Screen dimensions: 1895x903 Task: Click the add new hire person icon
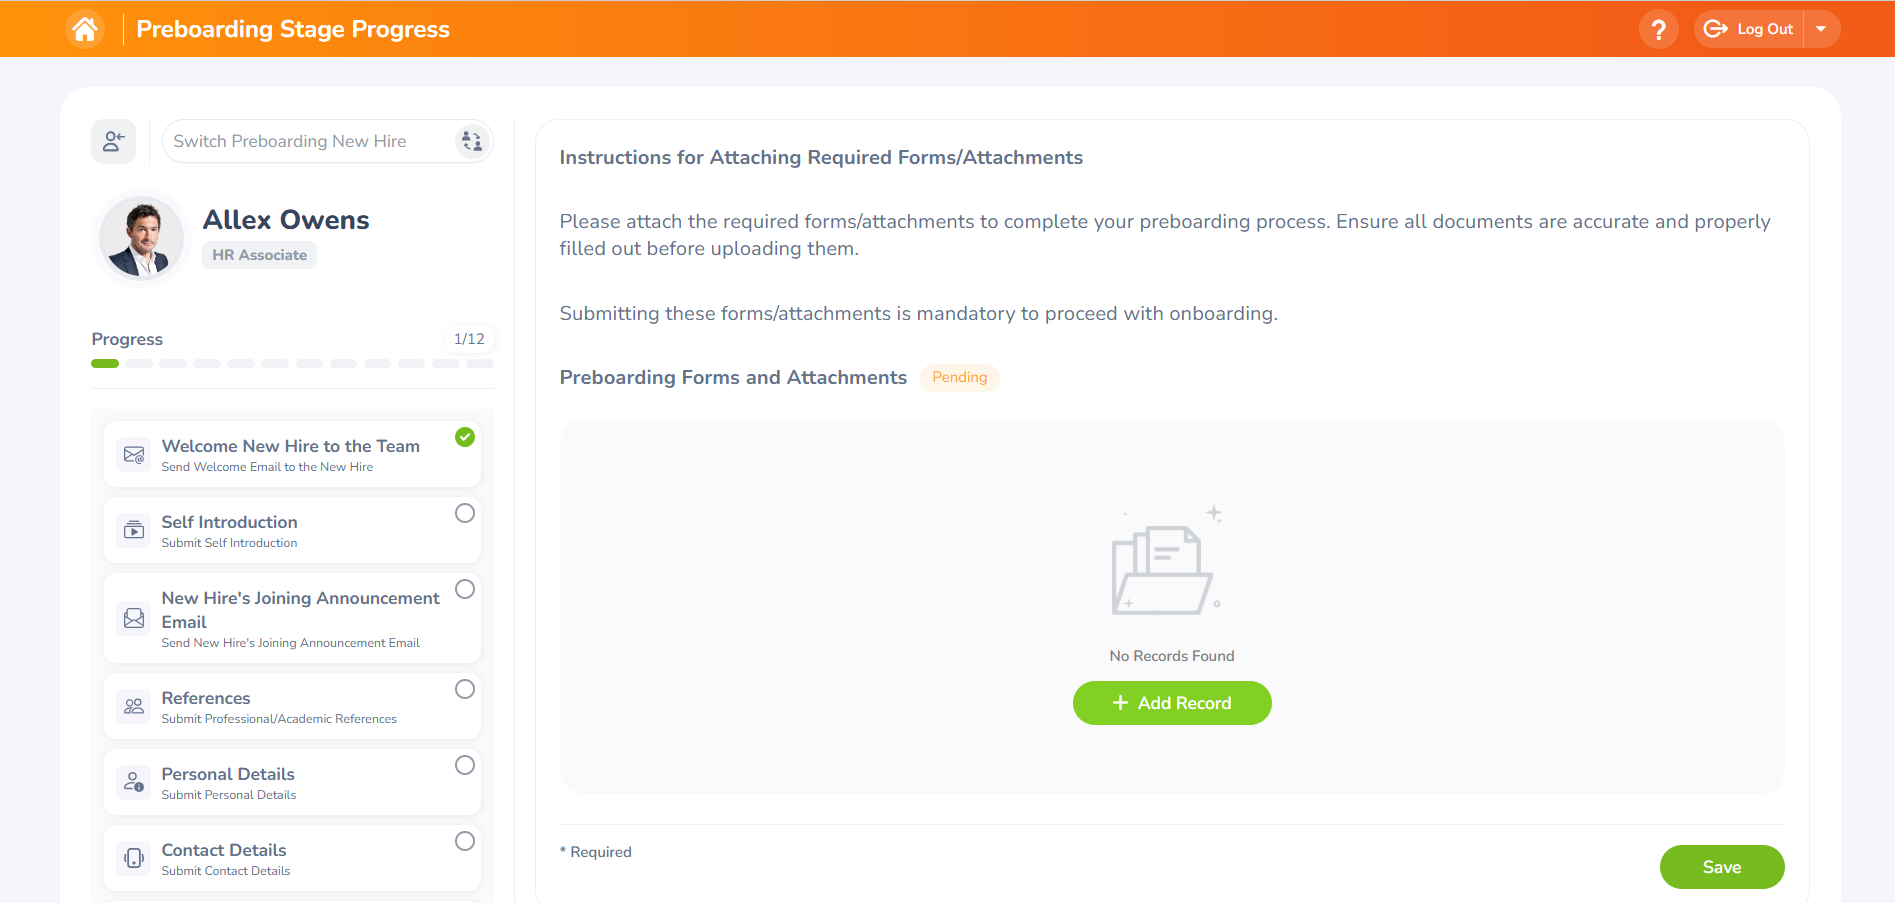(x=114, y=141)
